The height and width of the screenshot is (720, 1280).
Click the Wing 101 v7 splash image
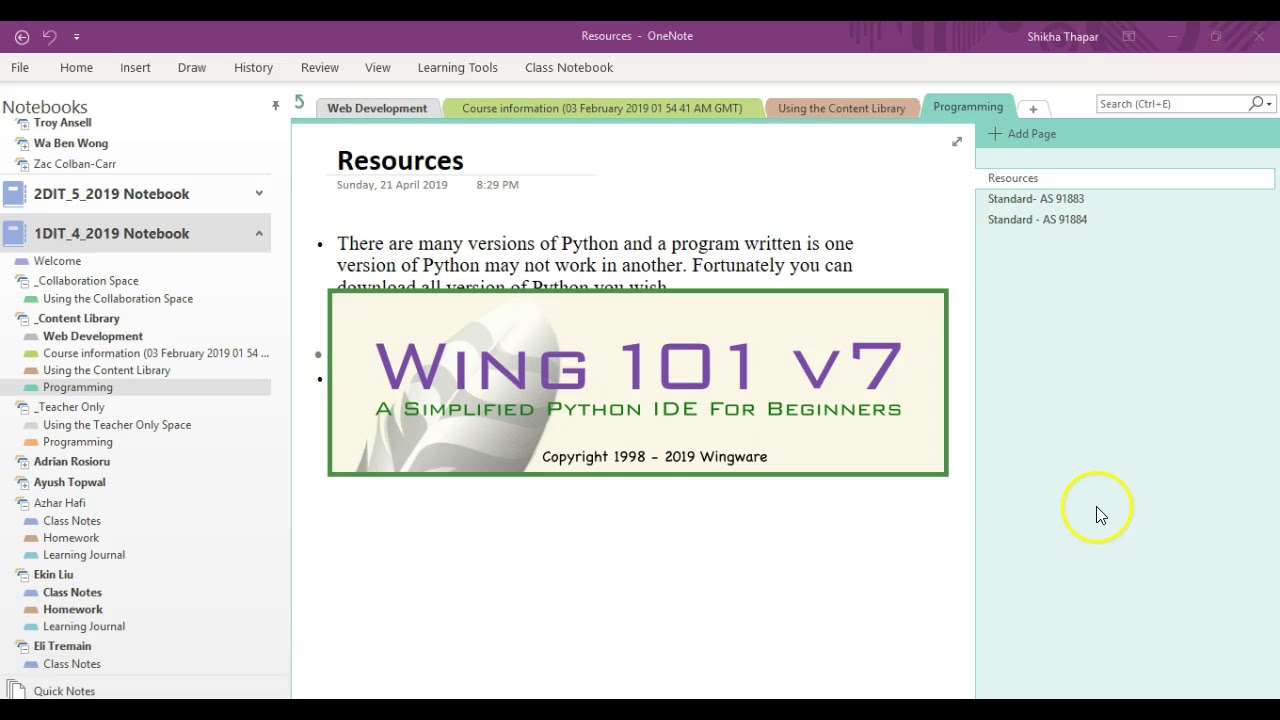(x=638, y=383)
